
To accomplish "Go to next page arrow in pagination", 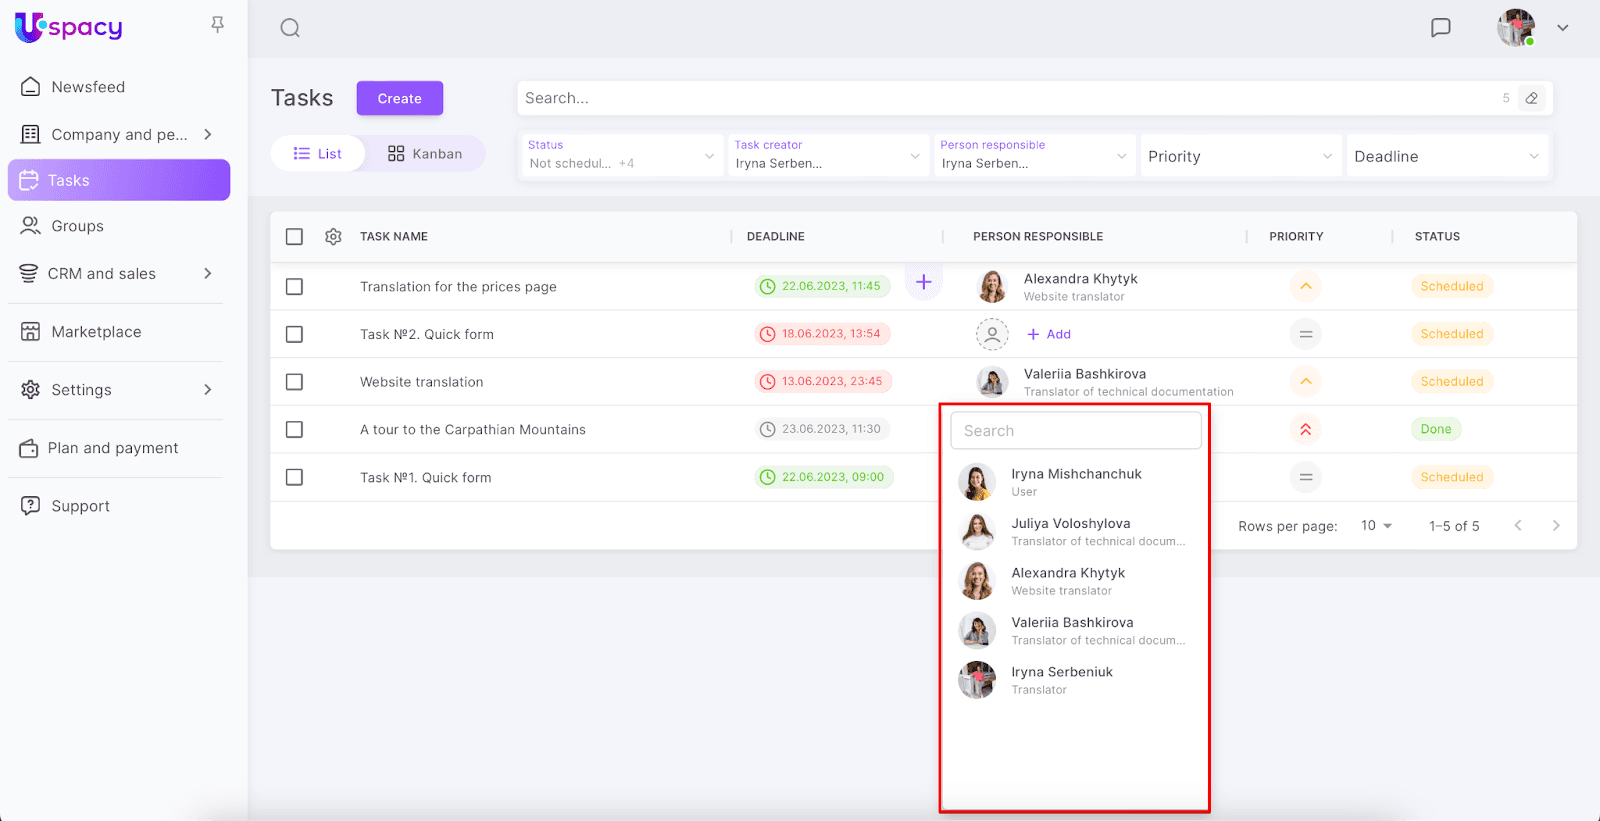I will point(1555,526).
